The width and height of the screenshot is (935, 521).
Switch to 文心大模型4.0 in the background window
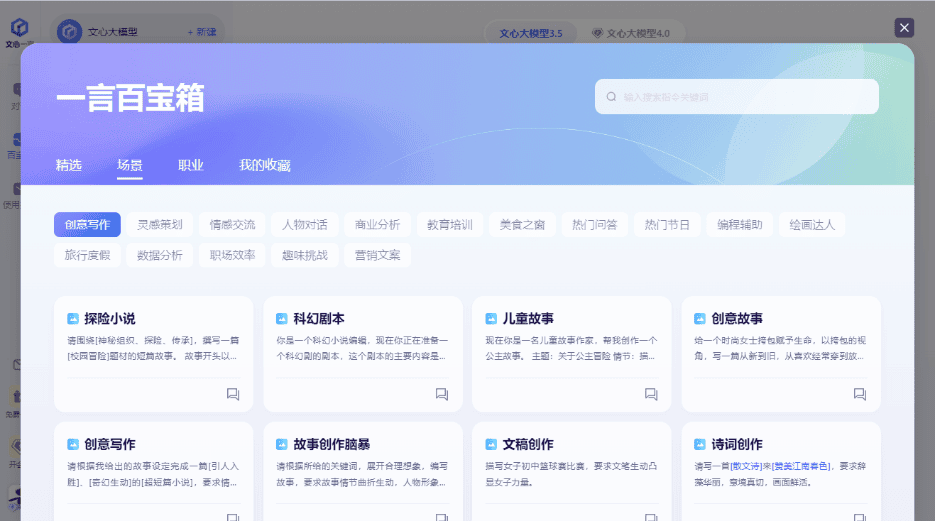coord(631,33)
